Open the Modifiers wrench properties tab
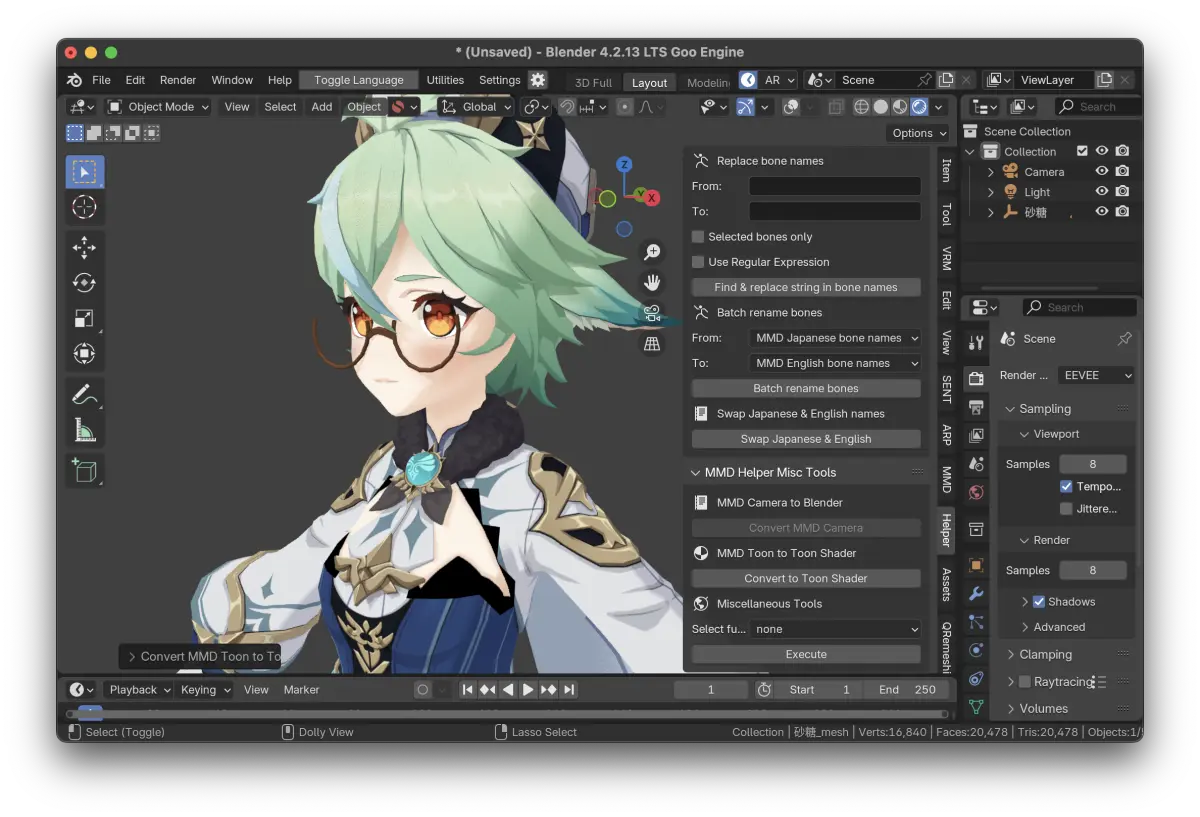This screenshot has width=1200, height=817. click(x=976, y=594)
